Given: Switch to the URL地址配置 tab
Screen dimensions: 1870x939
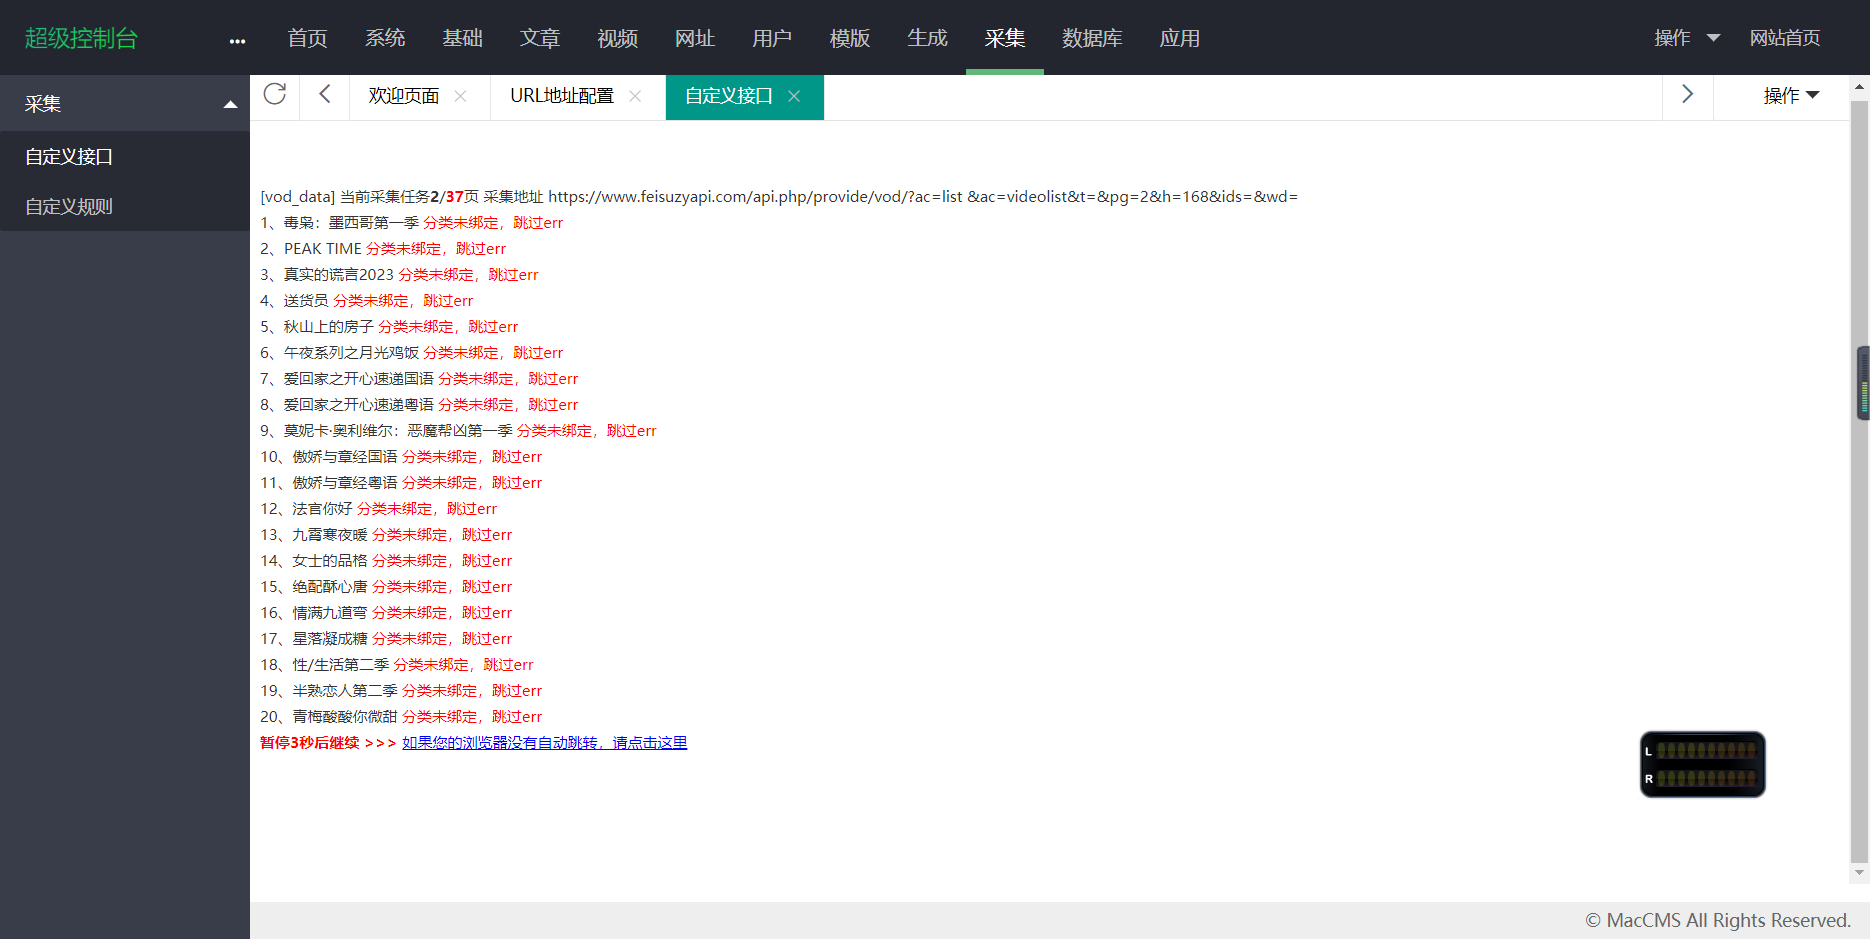Looking at the screenshot, I should [x=561, y=96].
